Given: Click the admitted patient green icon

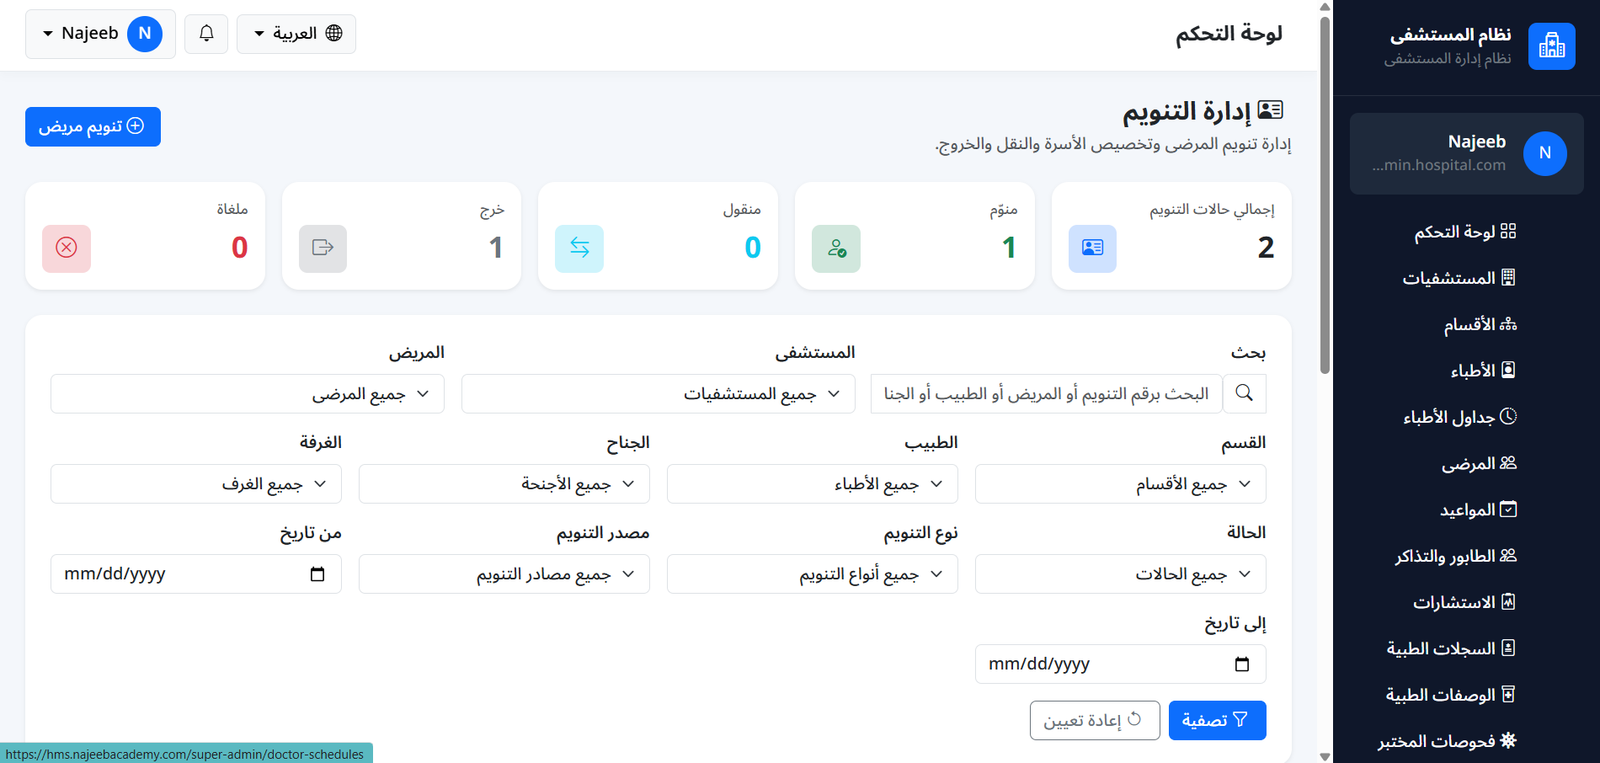Looking at the screenshot, I should tap(836, 248).
